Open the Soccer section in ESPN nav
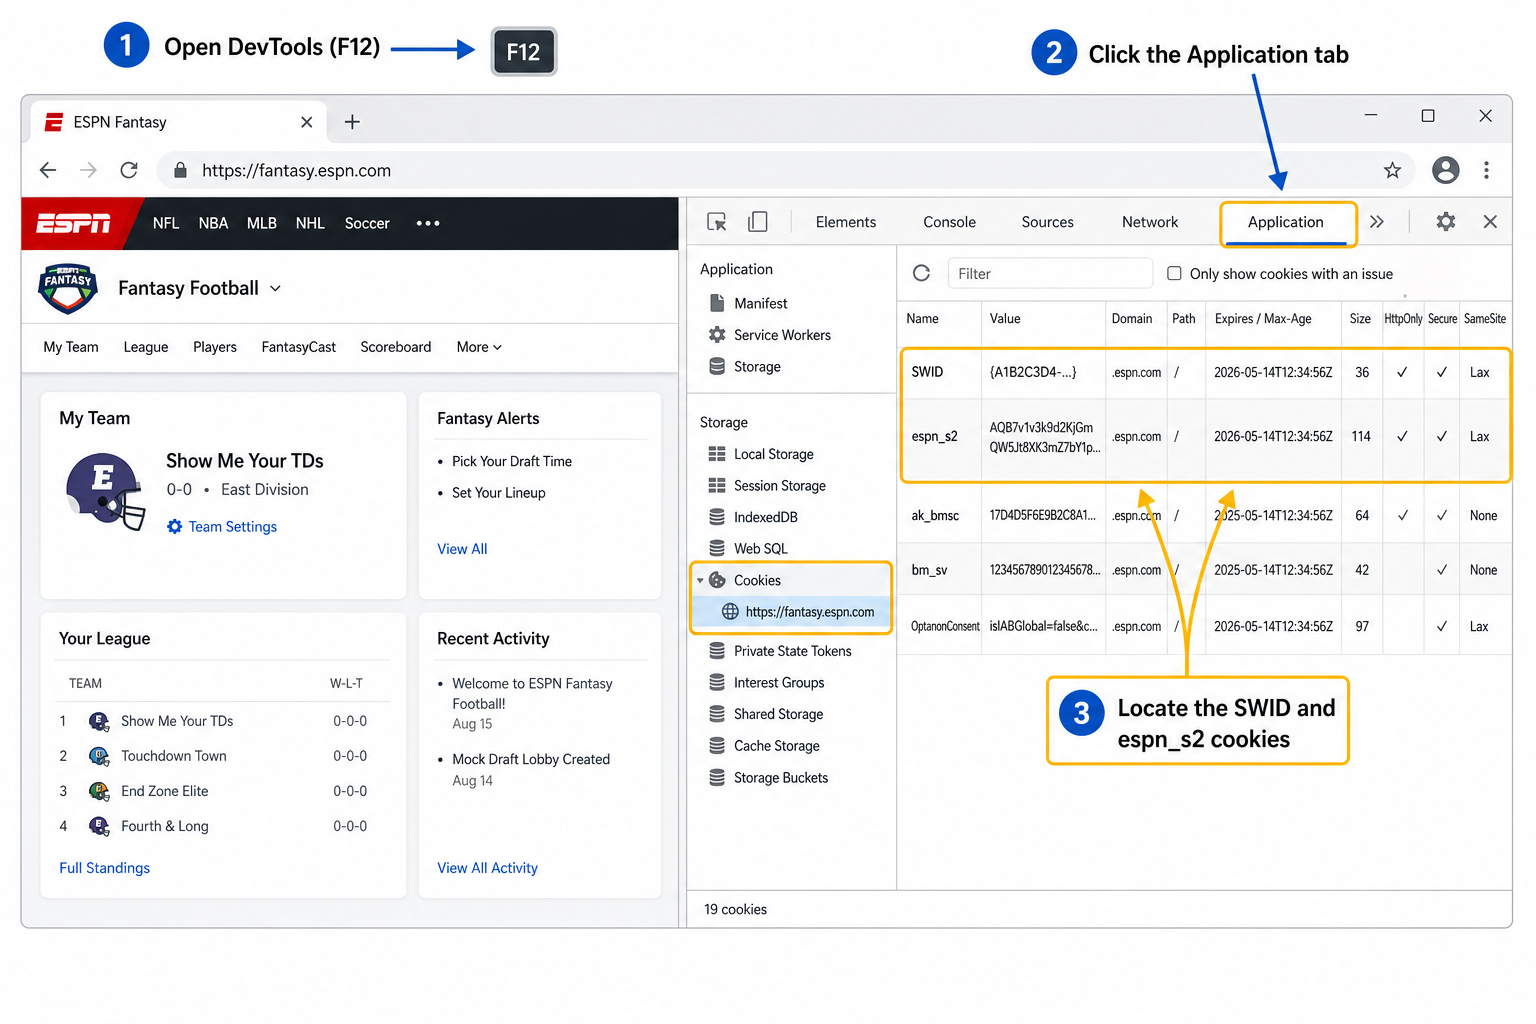This screenshot has height=1024, width=1536. (367, 223)
